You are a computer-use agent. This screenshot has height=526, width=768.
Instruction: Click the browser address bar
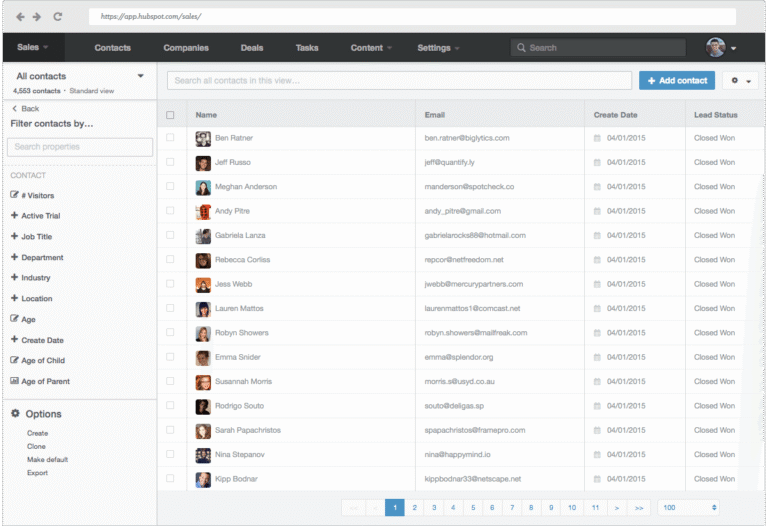(x=412, y=17)
